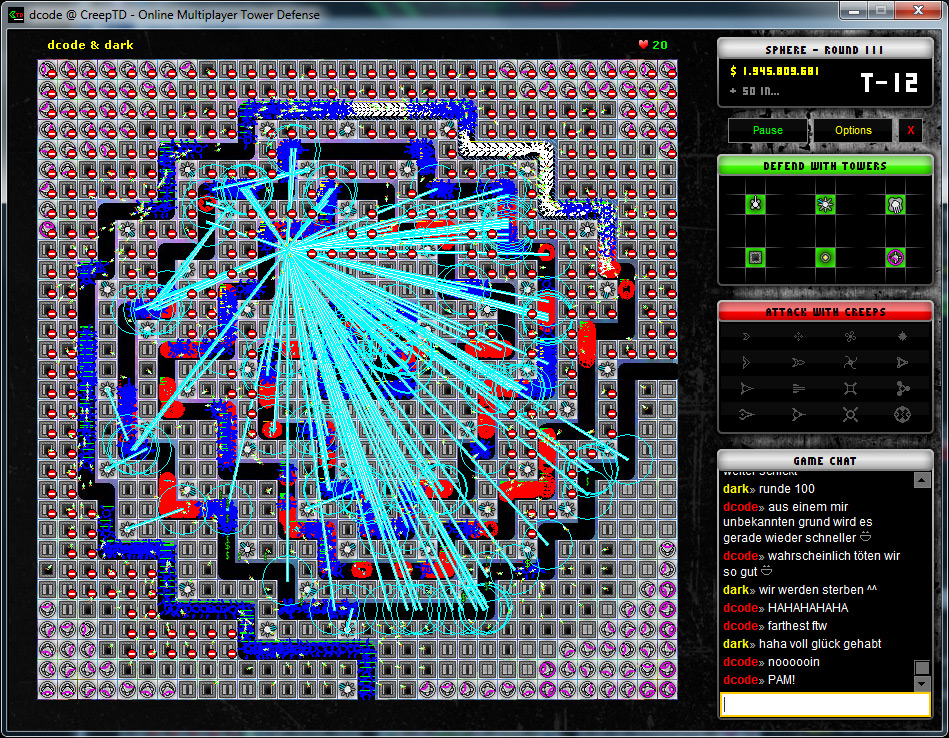
Task: Open the Options menu
Action: click(x=853, y=130)
